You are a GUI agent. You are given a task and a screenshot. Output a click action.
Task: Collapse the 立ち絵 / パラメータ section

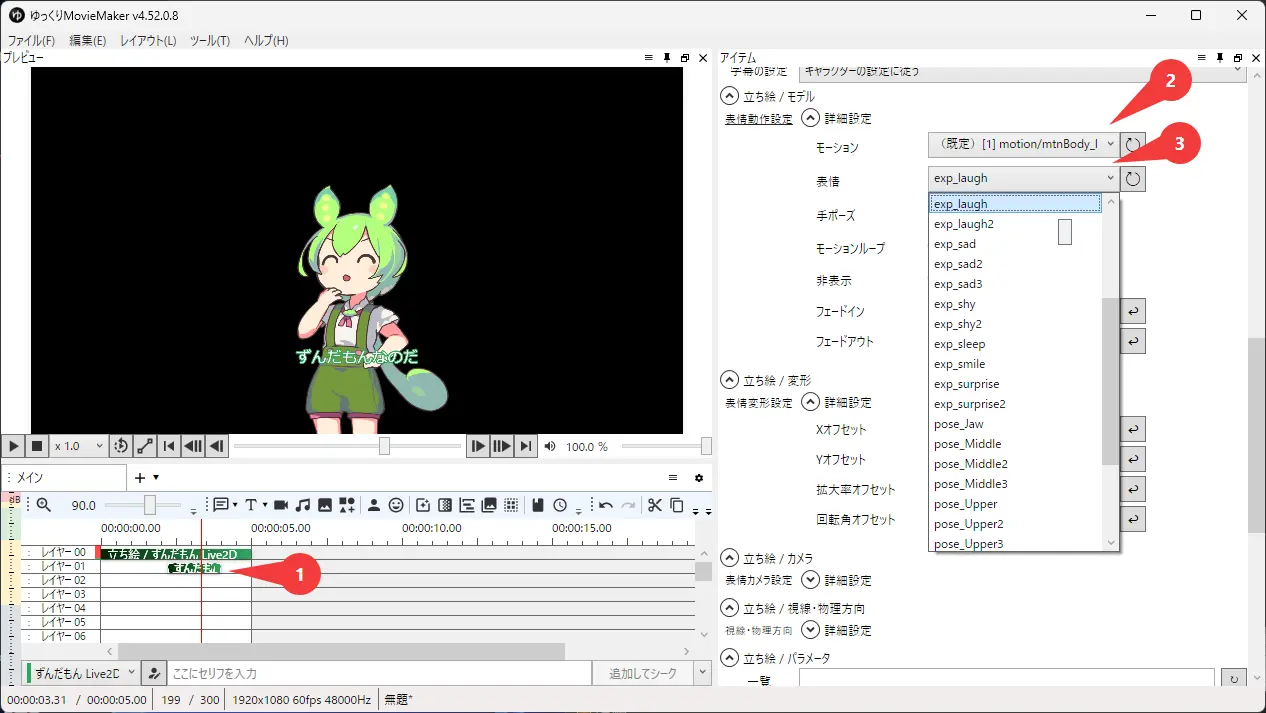[x=730, y=658]
